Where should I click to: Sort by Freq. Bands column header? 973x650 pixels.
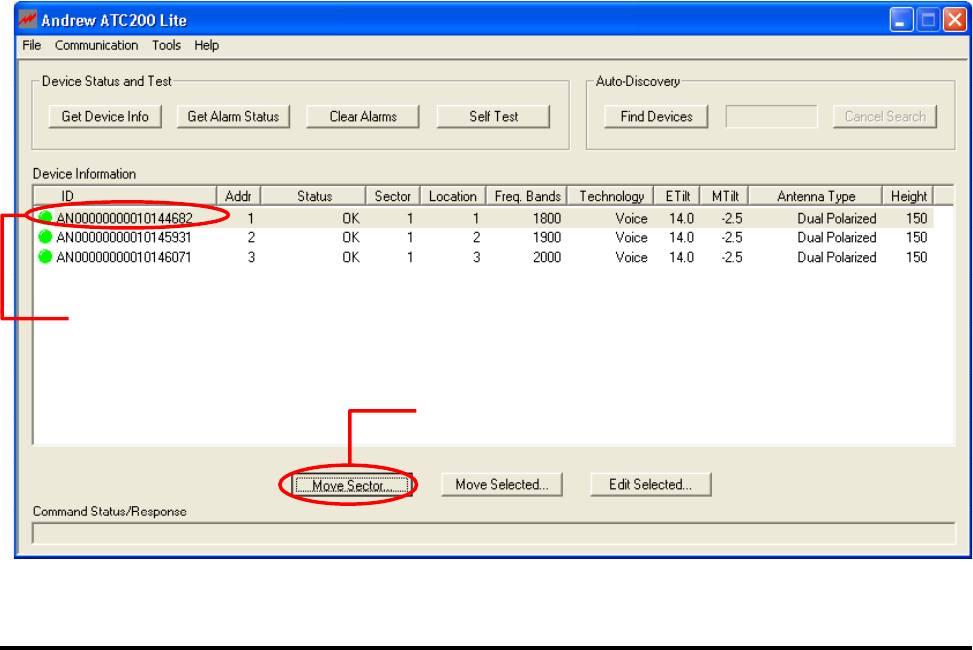527,196
